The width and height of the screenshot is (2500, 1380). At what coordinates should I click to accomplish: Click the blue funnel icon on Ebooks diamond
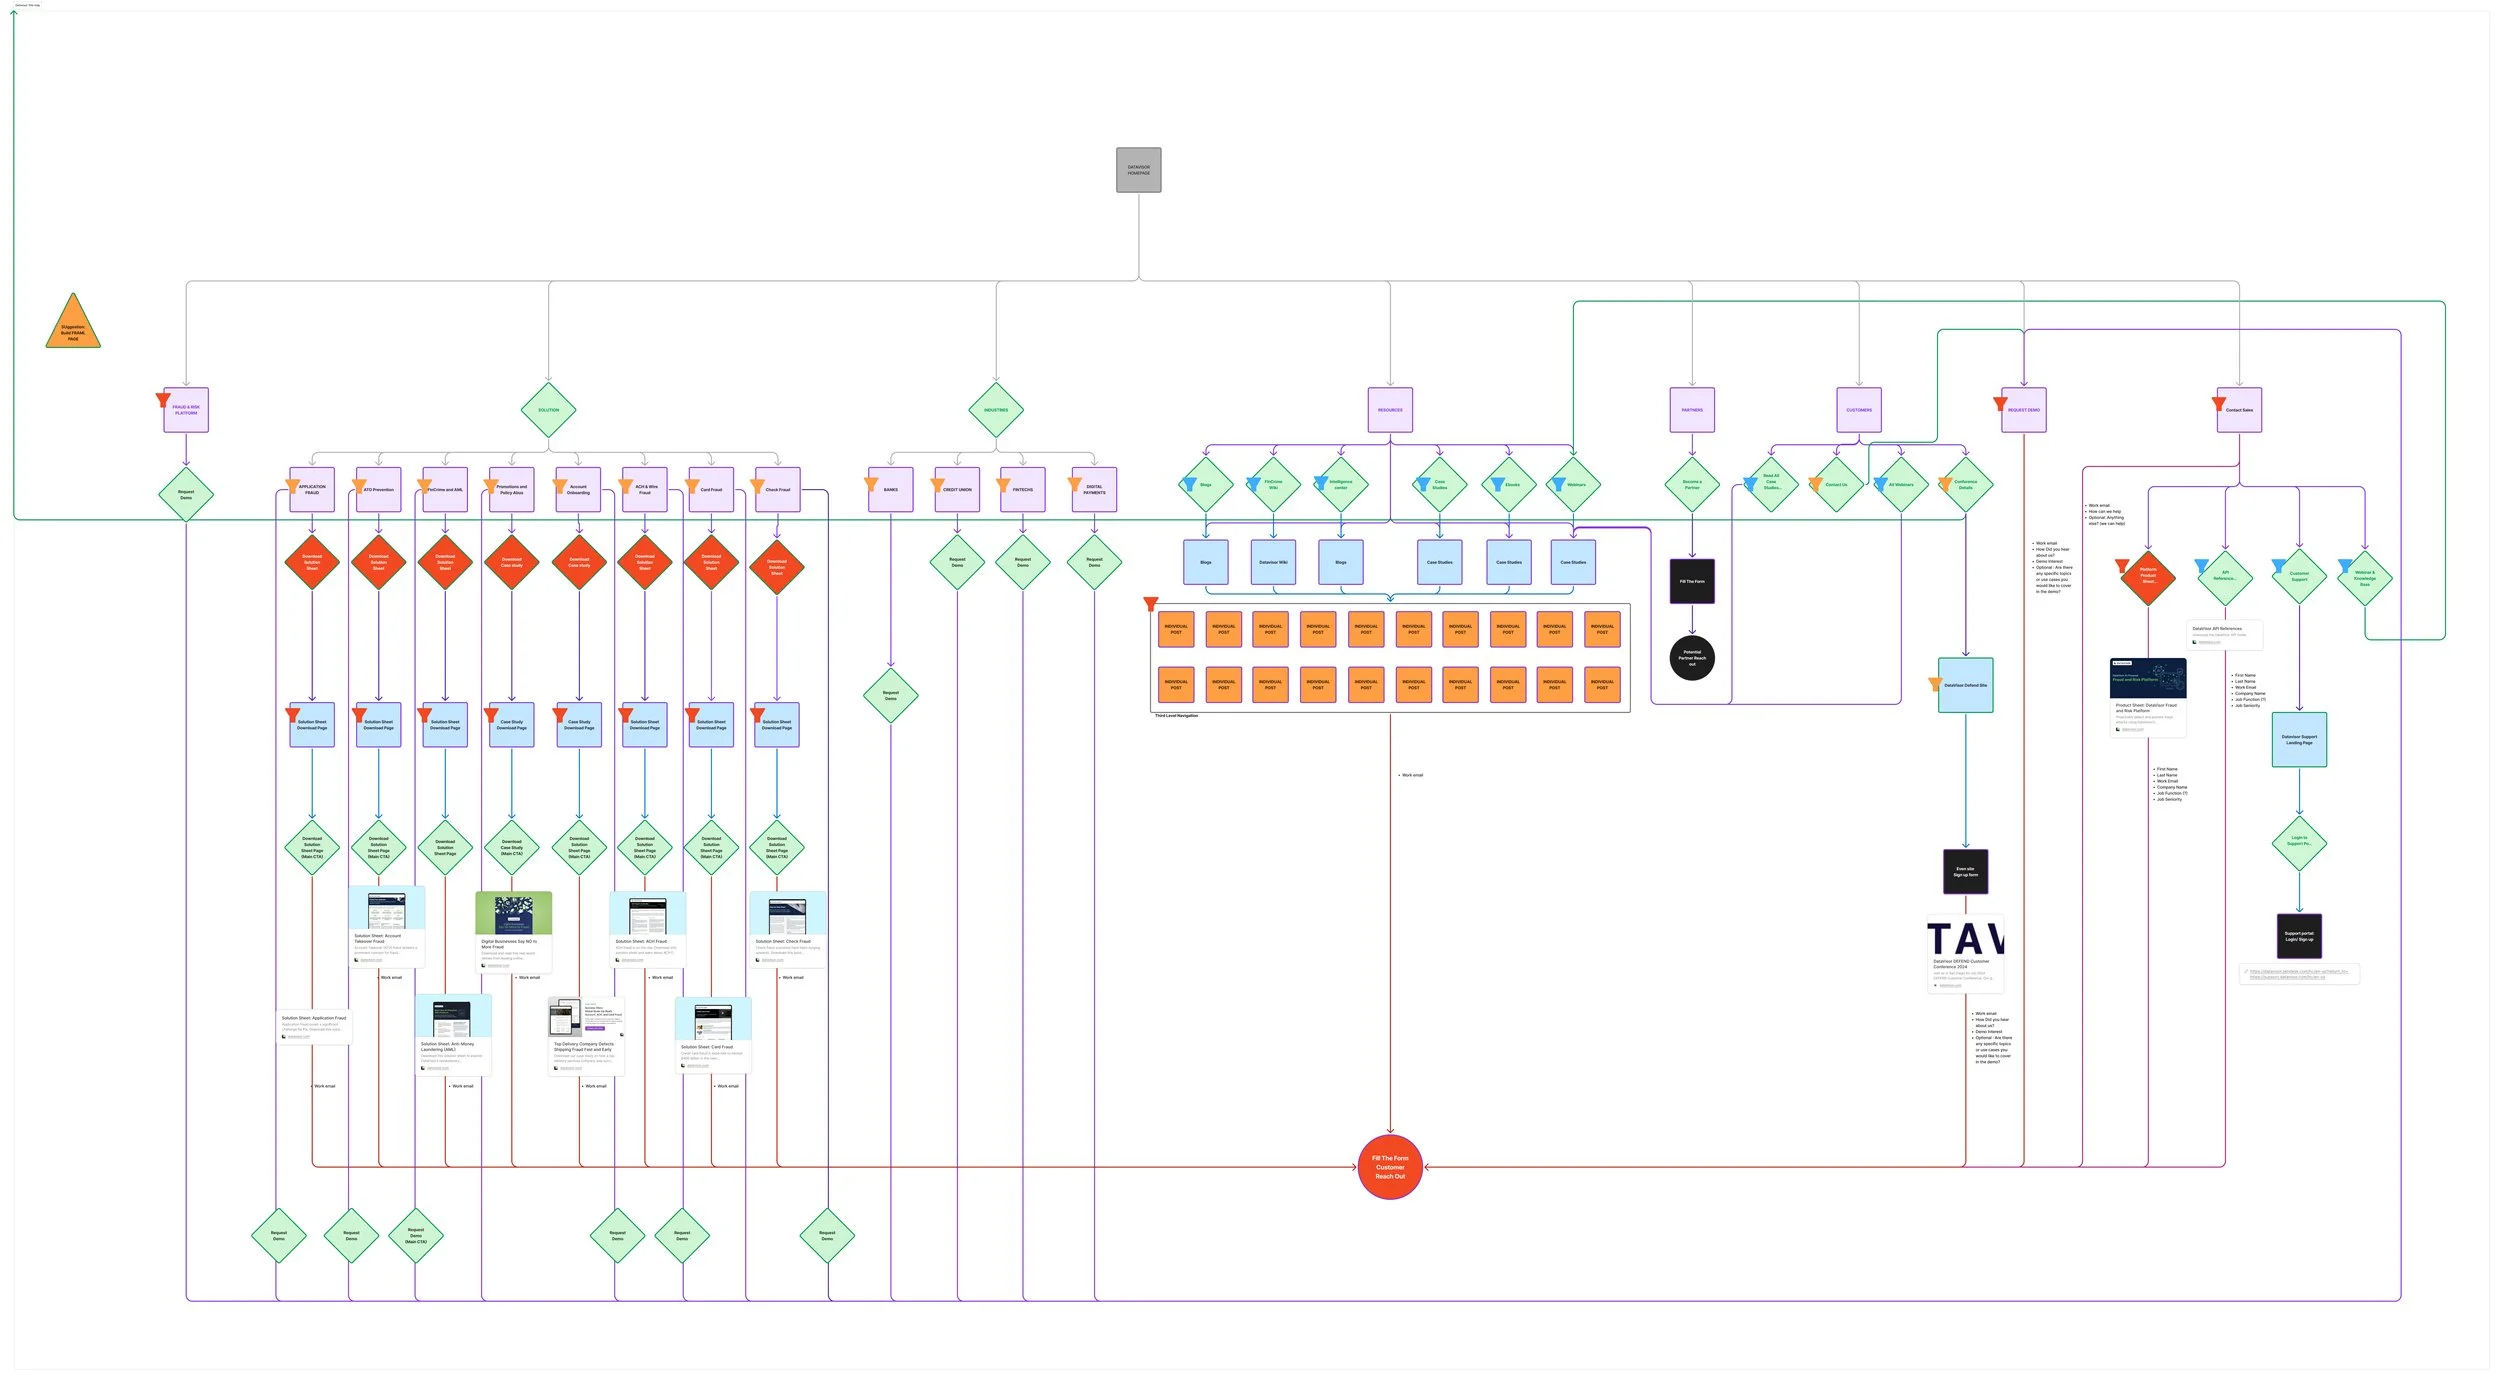click(1497, 484)
